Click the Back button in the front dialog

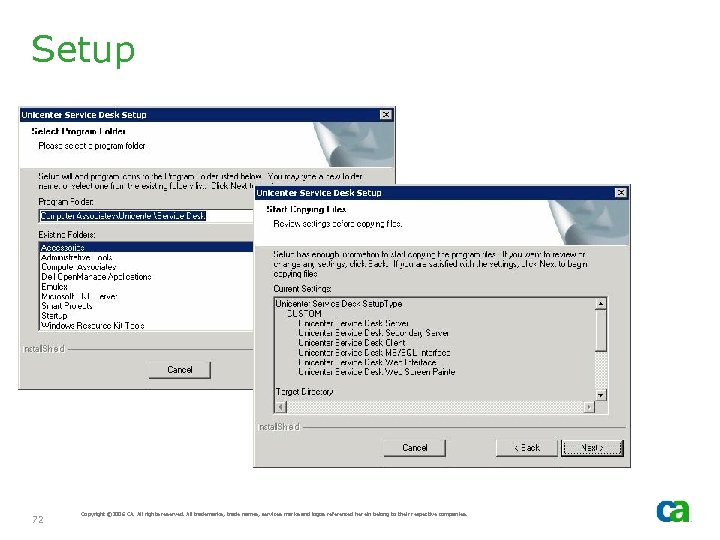click(527, 448)
